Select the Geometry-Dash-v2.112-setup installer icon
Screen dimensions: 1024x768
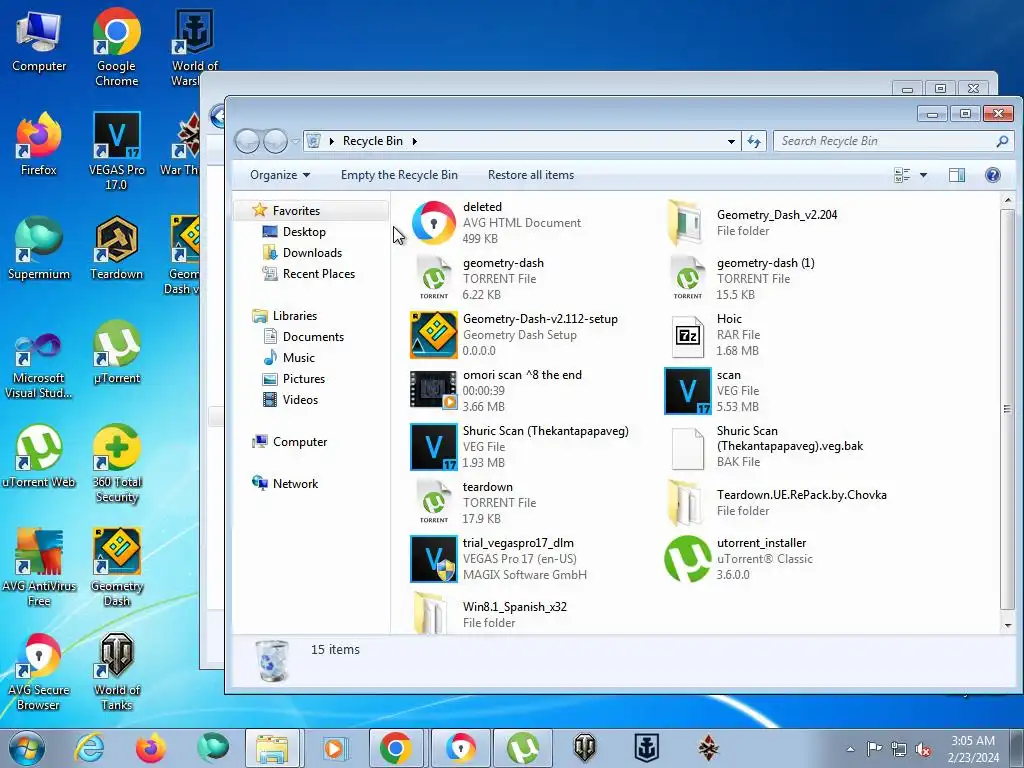click(434, 335)
